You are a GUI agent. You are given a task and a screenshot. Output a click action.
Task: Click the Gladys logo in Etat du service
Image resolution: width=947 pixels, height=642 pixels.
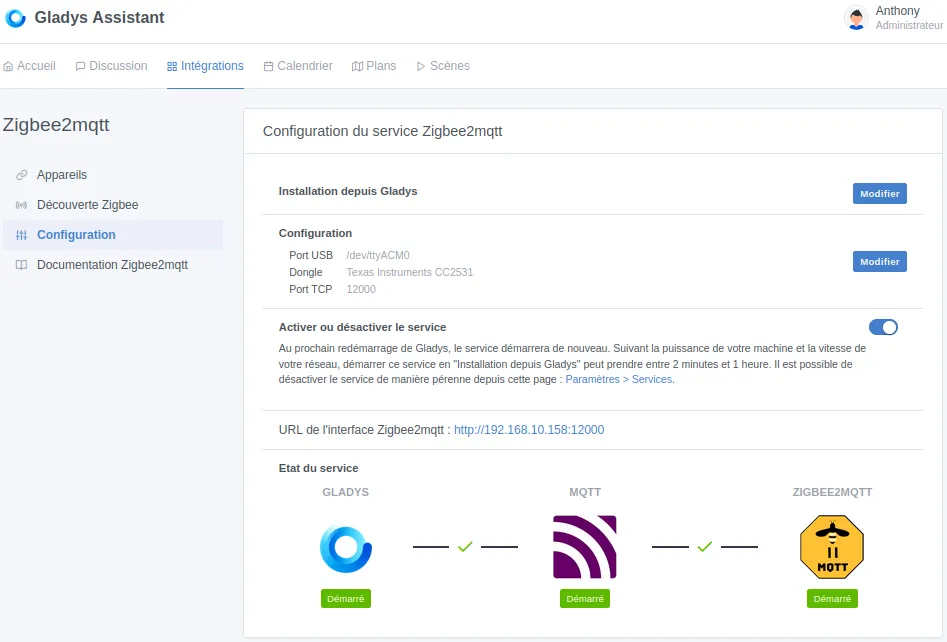pos(345,547)
